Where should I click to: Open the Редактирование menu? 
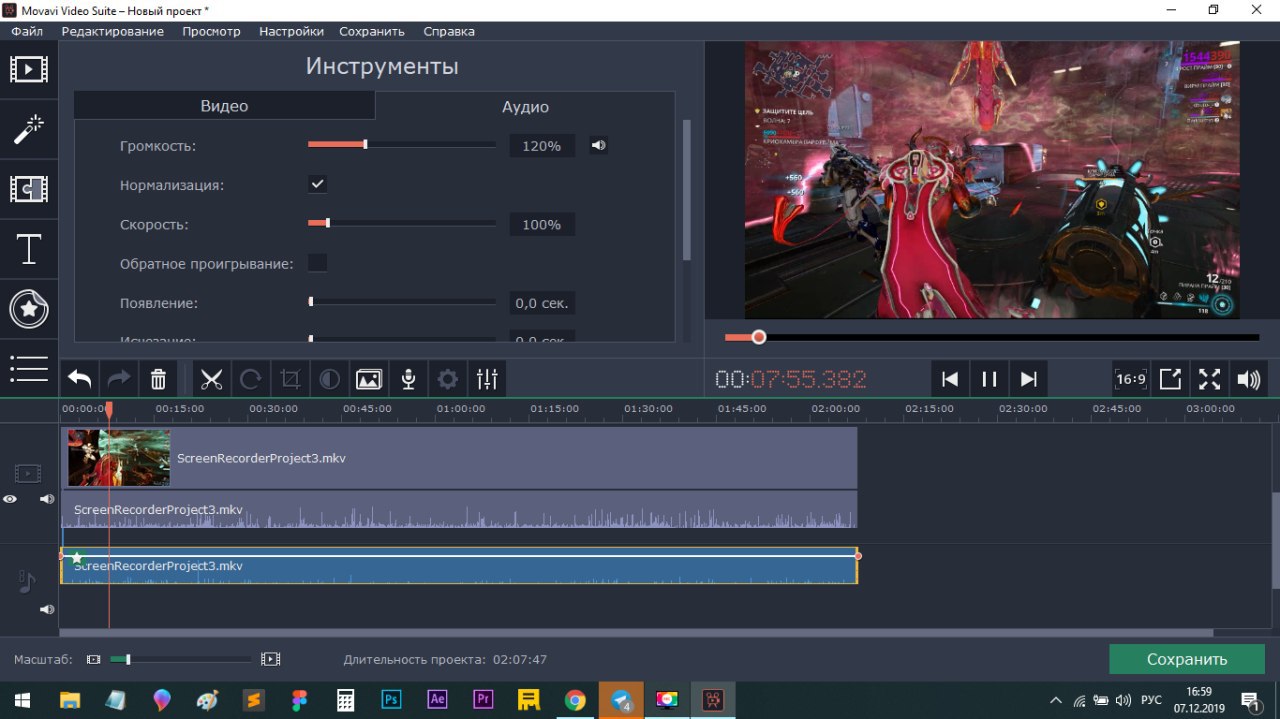click(x=113, y=31)
